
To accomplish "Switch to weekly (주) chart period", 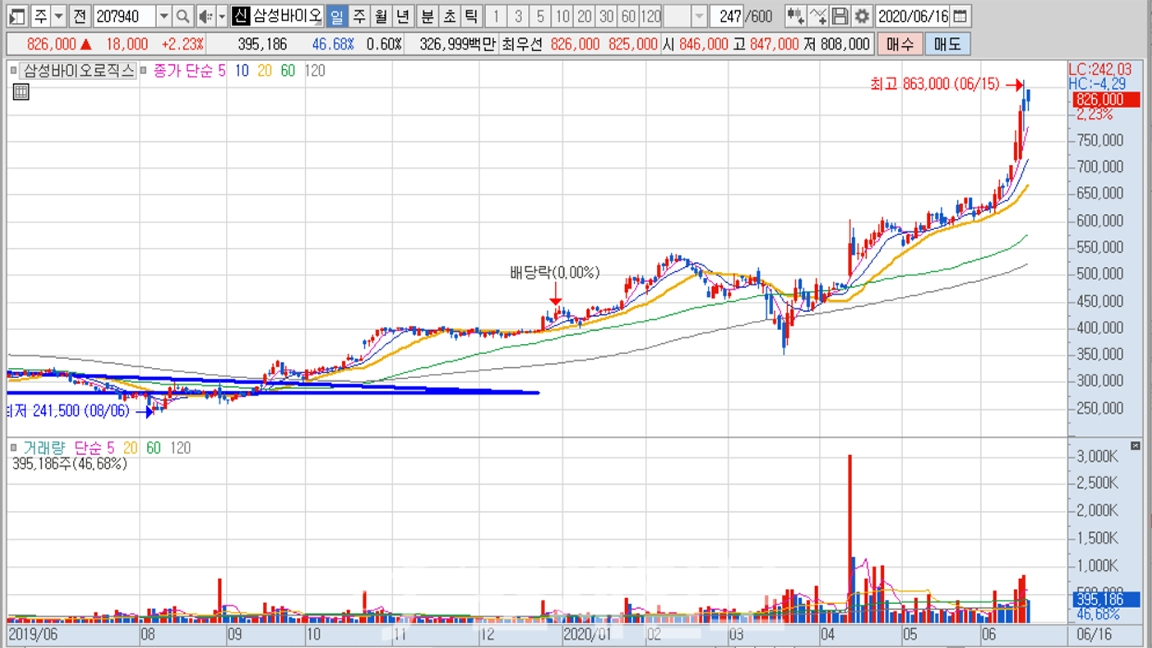I will (358, 16).
